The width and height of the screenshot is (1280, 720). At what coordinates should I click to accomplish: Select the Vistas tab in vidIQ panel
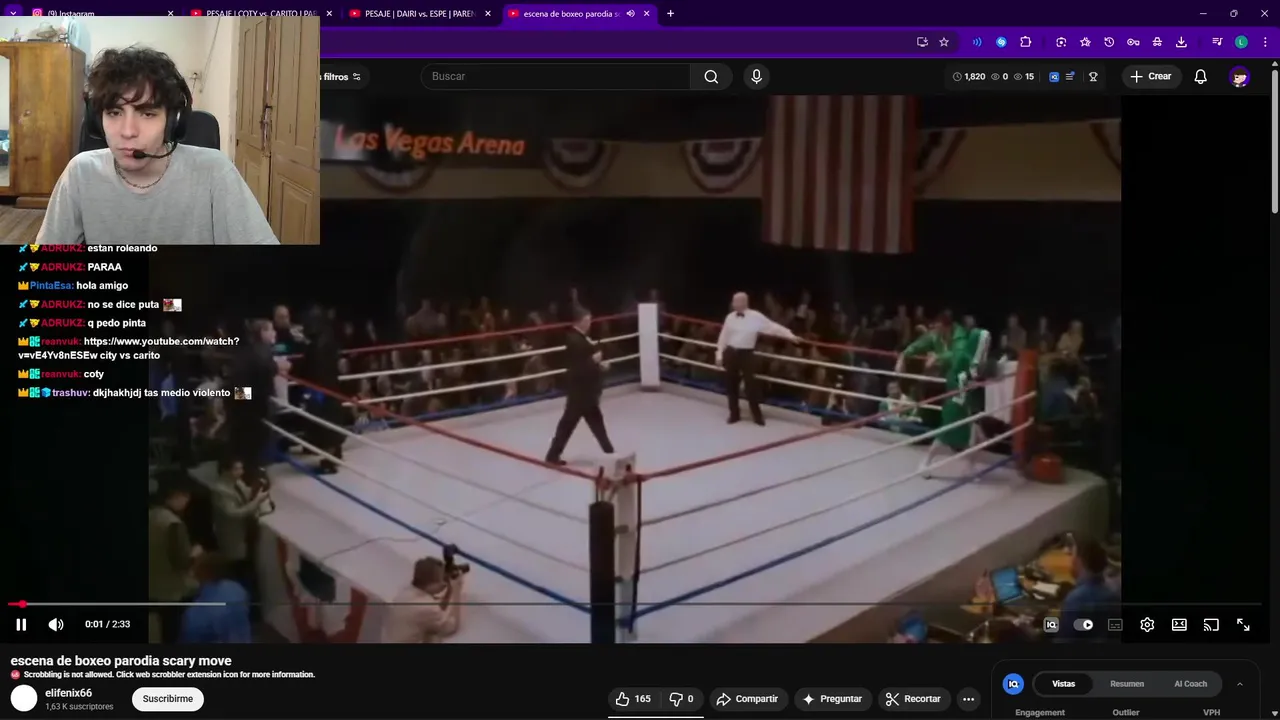(1063, 684)
